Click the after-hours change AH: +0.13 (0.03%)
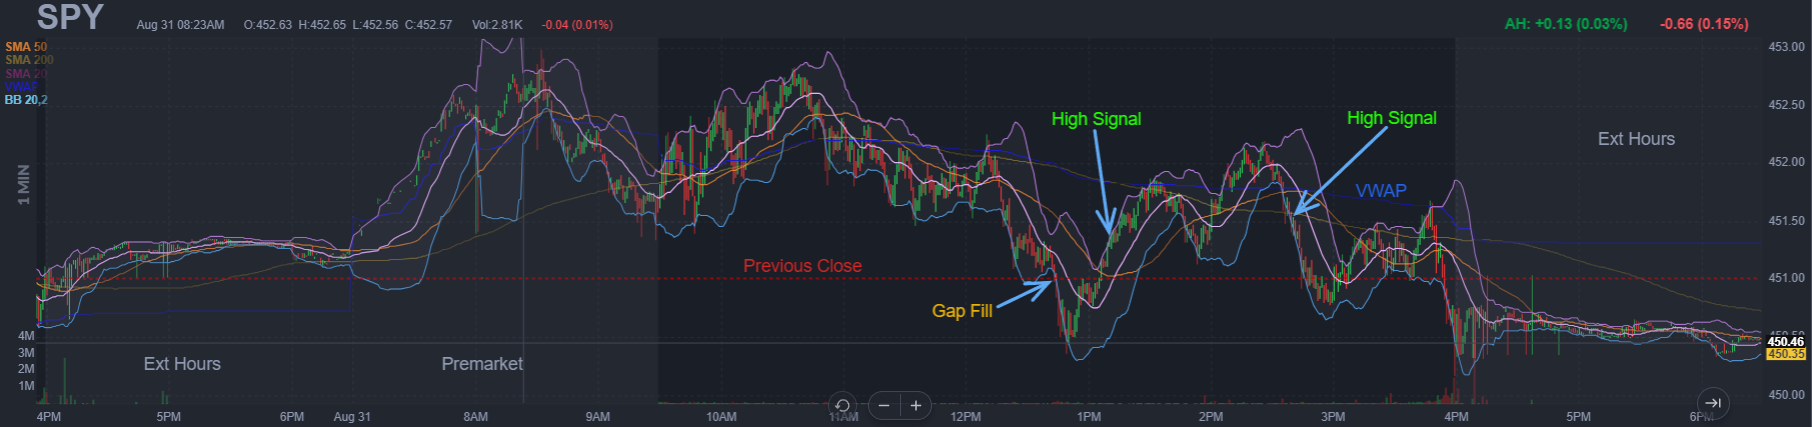This screenshot has width=1812, height=427. (x=1566, y=24)
